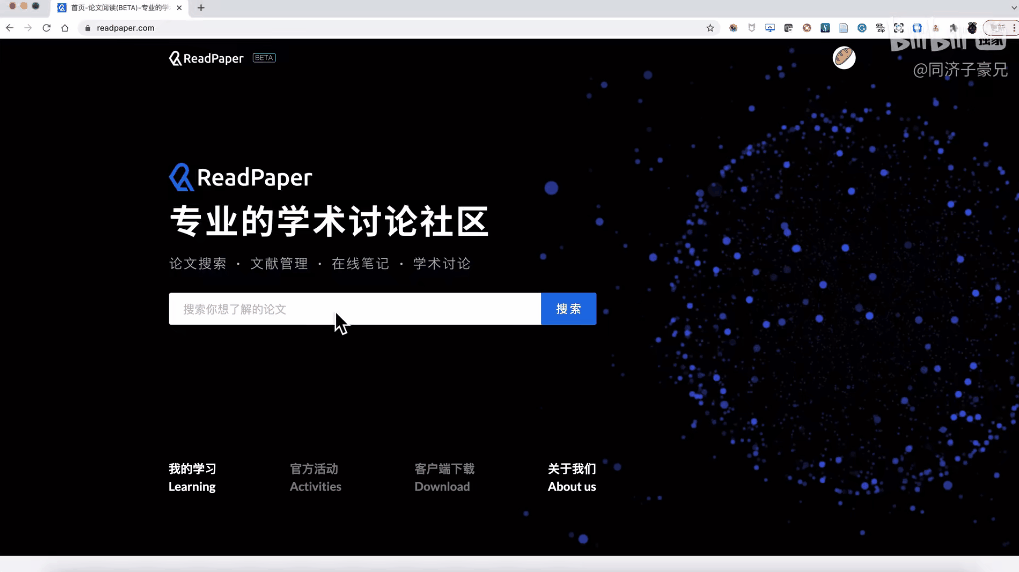Click the monitor-shaped extension icon
This screenshot has width=1019, height=572.
(770, 28)
